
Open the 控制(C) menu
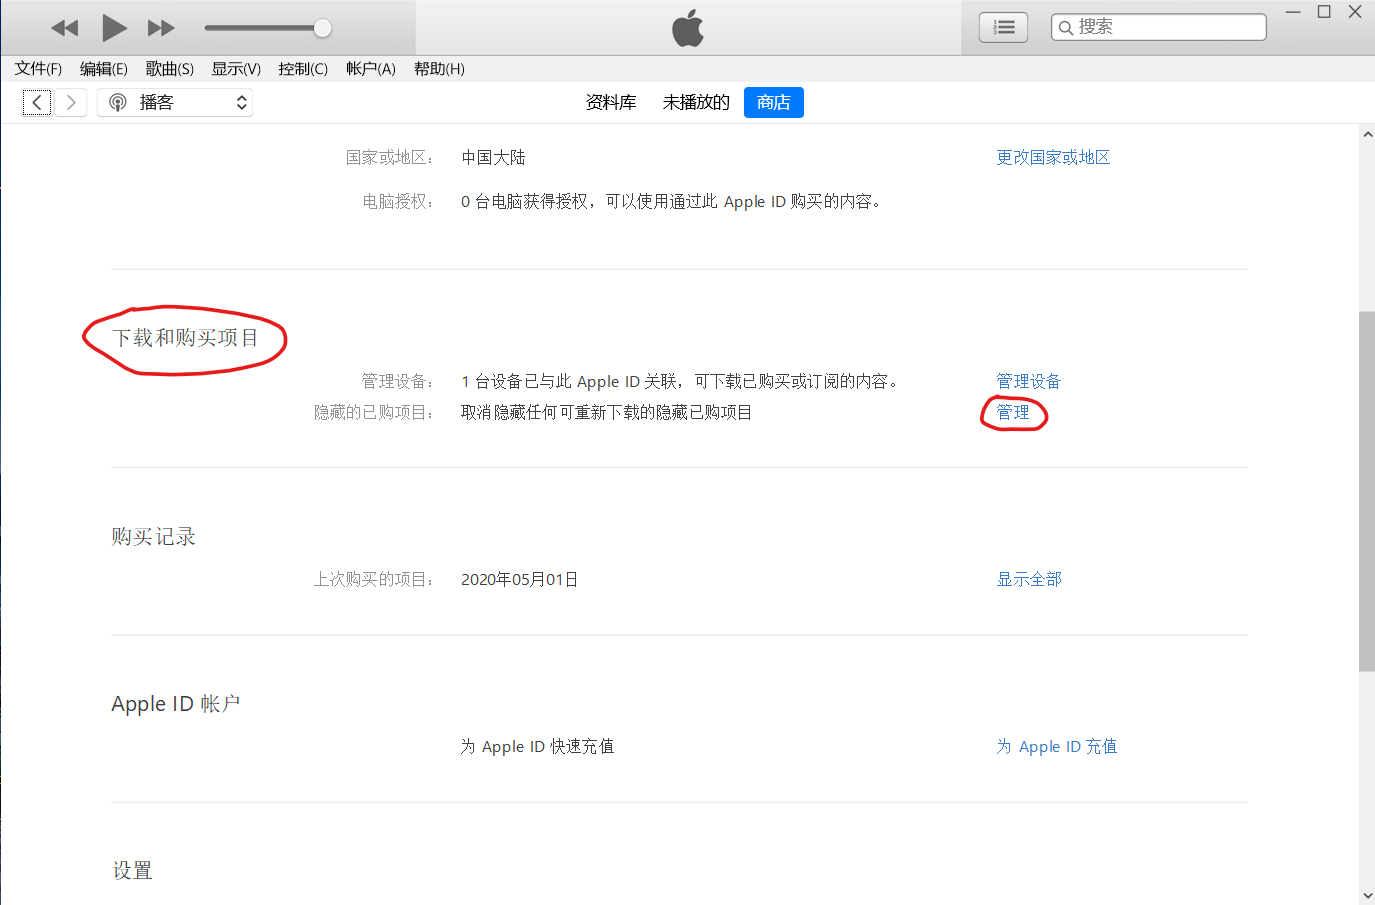[303, 69]
